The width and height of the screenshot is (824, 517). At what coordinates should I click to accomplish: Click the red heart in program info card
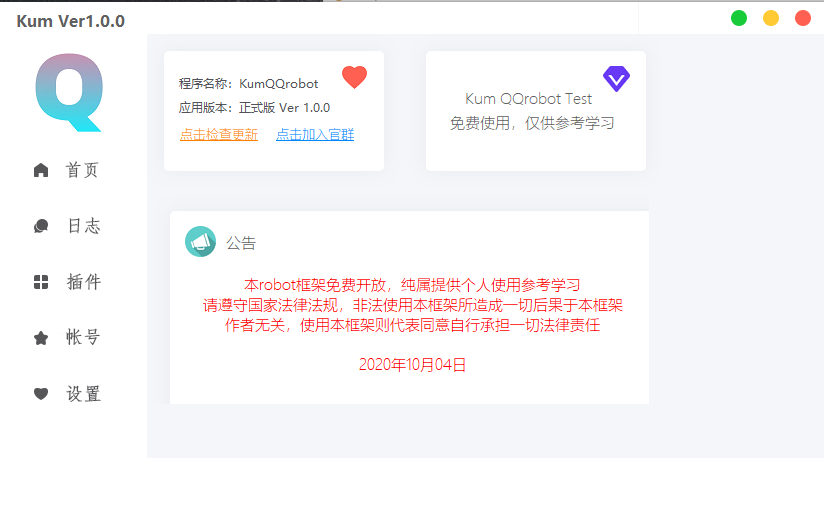click(x=355, y=77)
